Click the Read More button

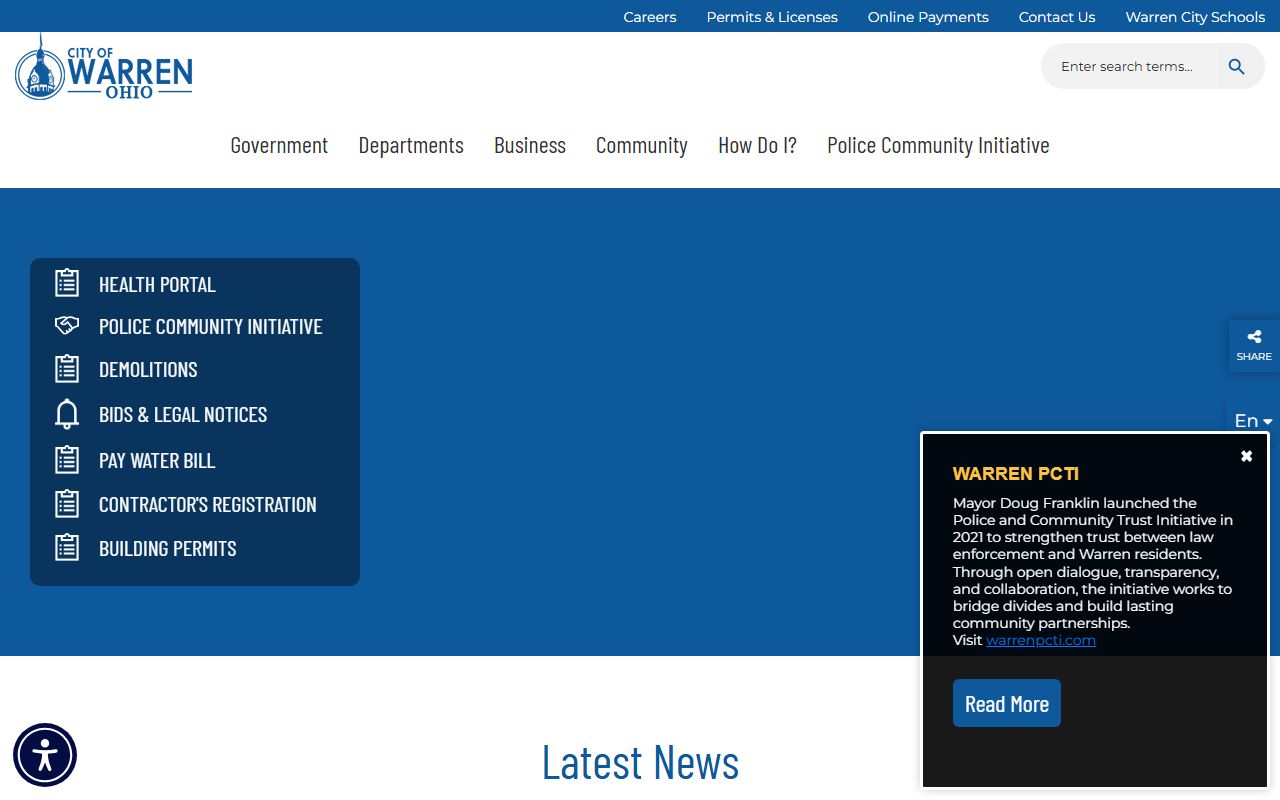click(1007, 703)
